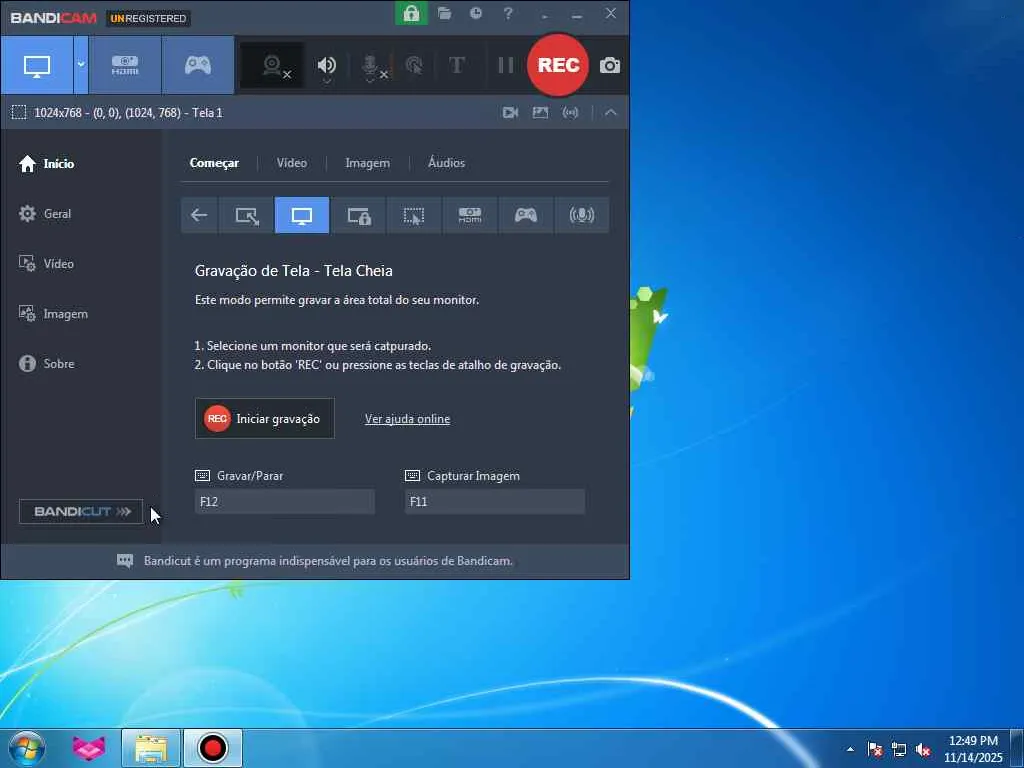Open the Sobre sidebar section
The image size is (1024, 768).
coord(46,364)
